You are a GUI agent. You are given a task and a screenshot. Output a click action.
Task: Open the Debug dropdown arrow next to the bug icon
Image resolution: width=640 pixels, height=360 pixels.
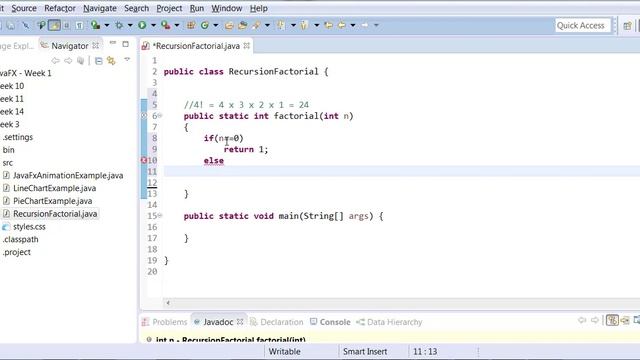(x=130, y=25)
